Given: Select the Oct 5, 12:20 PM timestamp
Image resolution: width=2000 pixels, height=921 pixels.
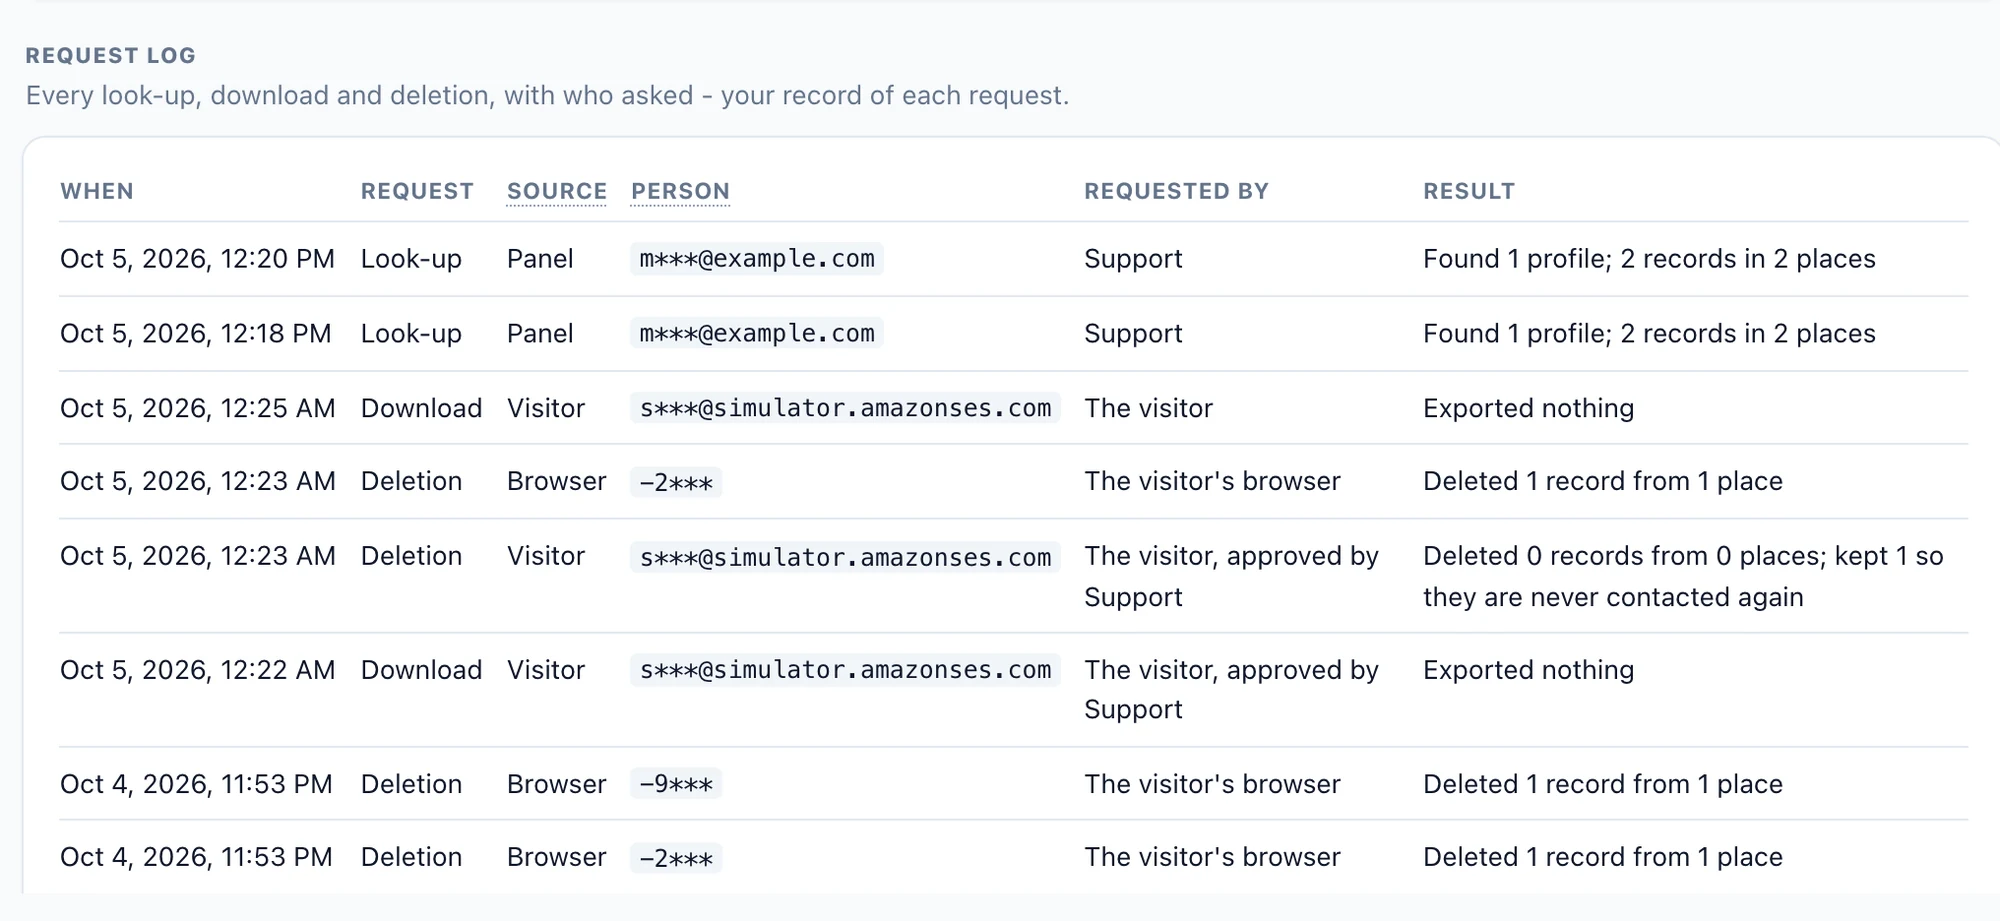Looking at the screenshot, I should tap(197, 259).
